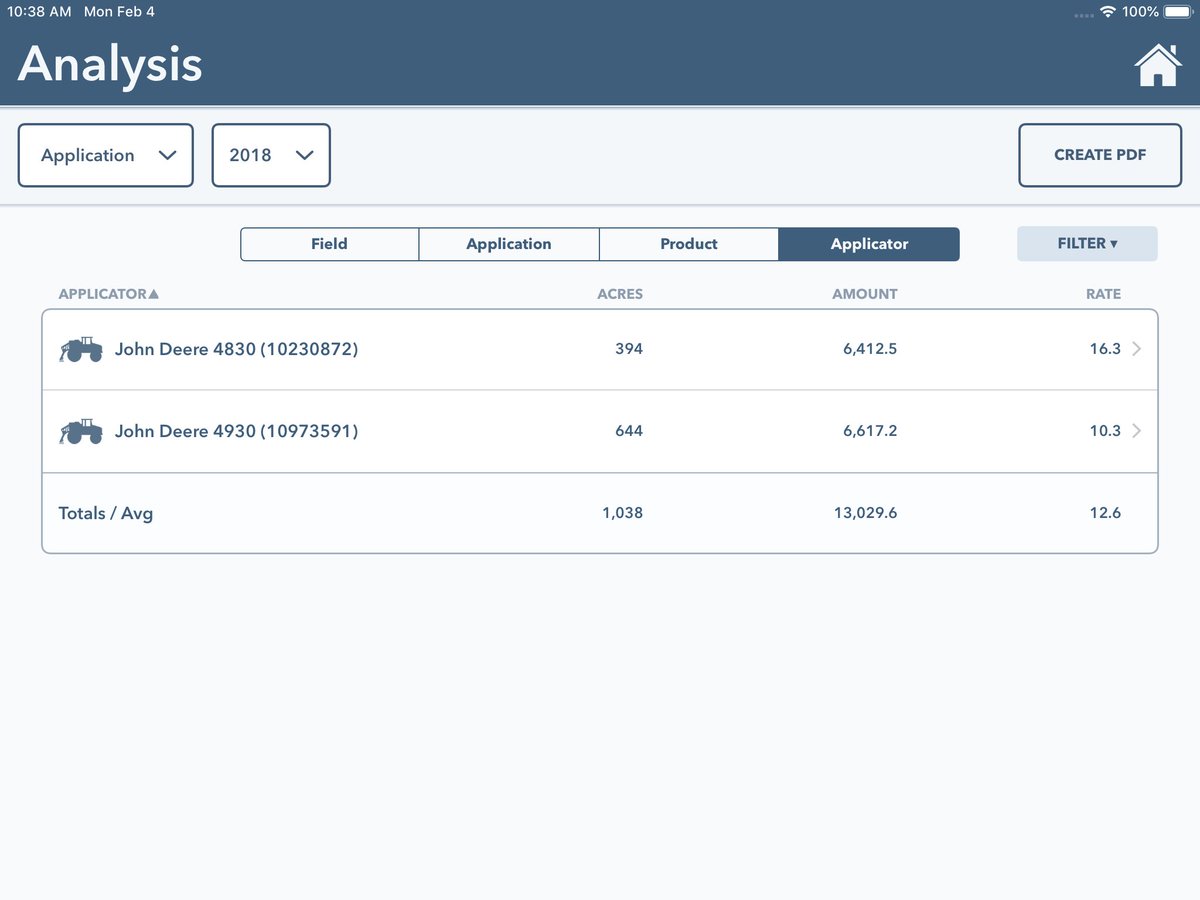Click the 1,038 total acres value

point(623,513)
